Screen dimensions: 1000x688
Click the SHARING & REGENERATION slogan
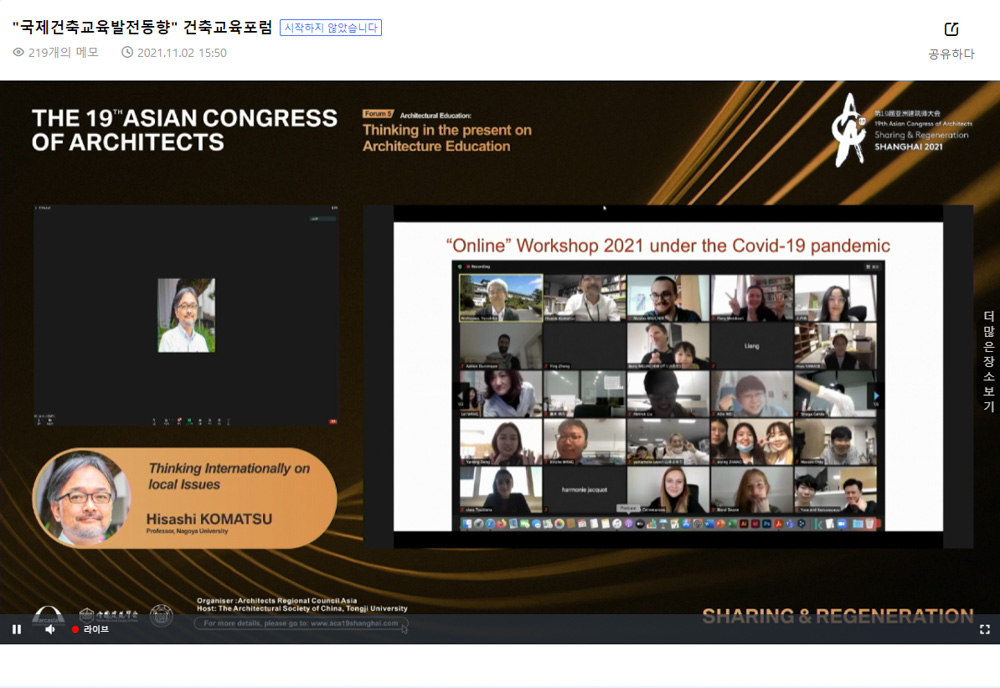point(837,616)
